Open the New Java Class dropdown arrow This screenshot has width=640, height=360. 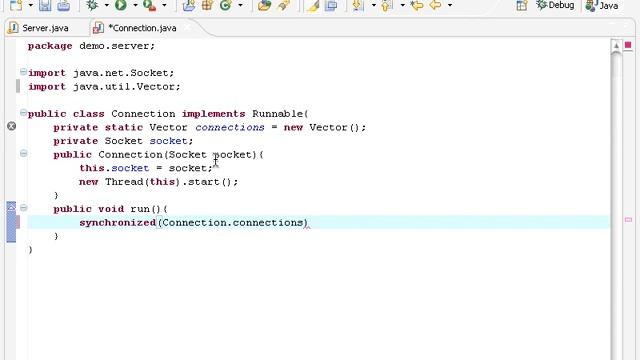coord(240,5)
